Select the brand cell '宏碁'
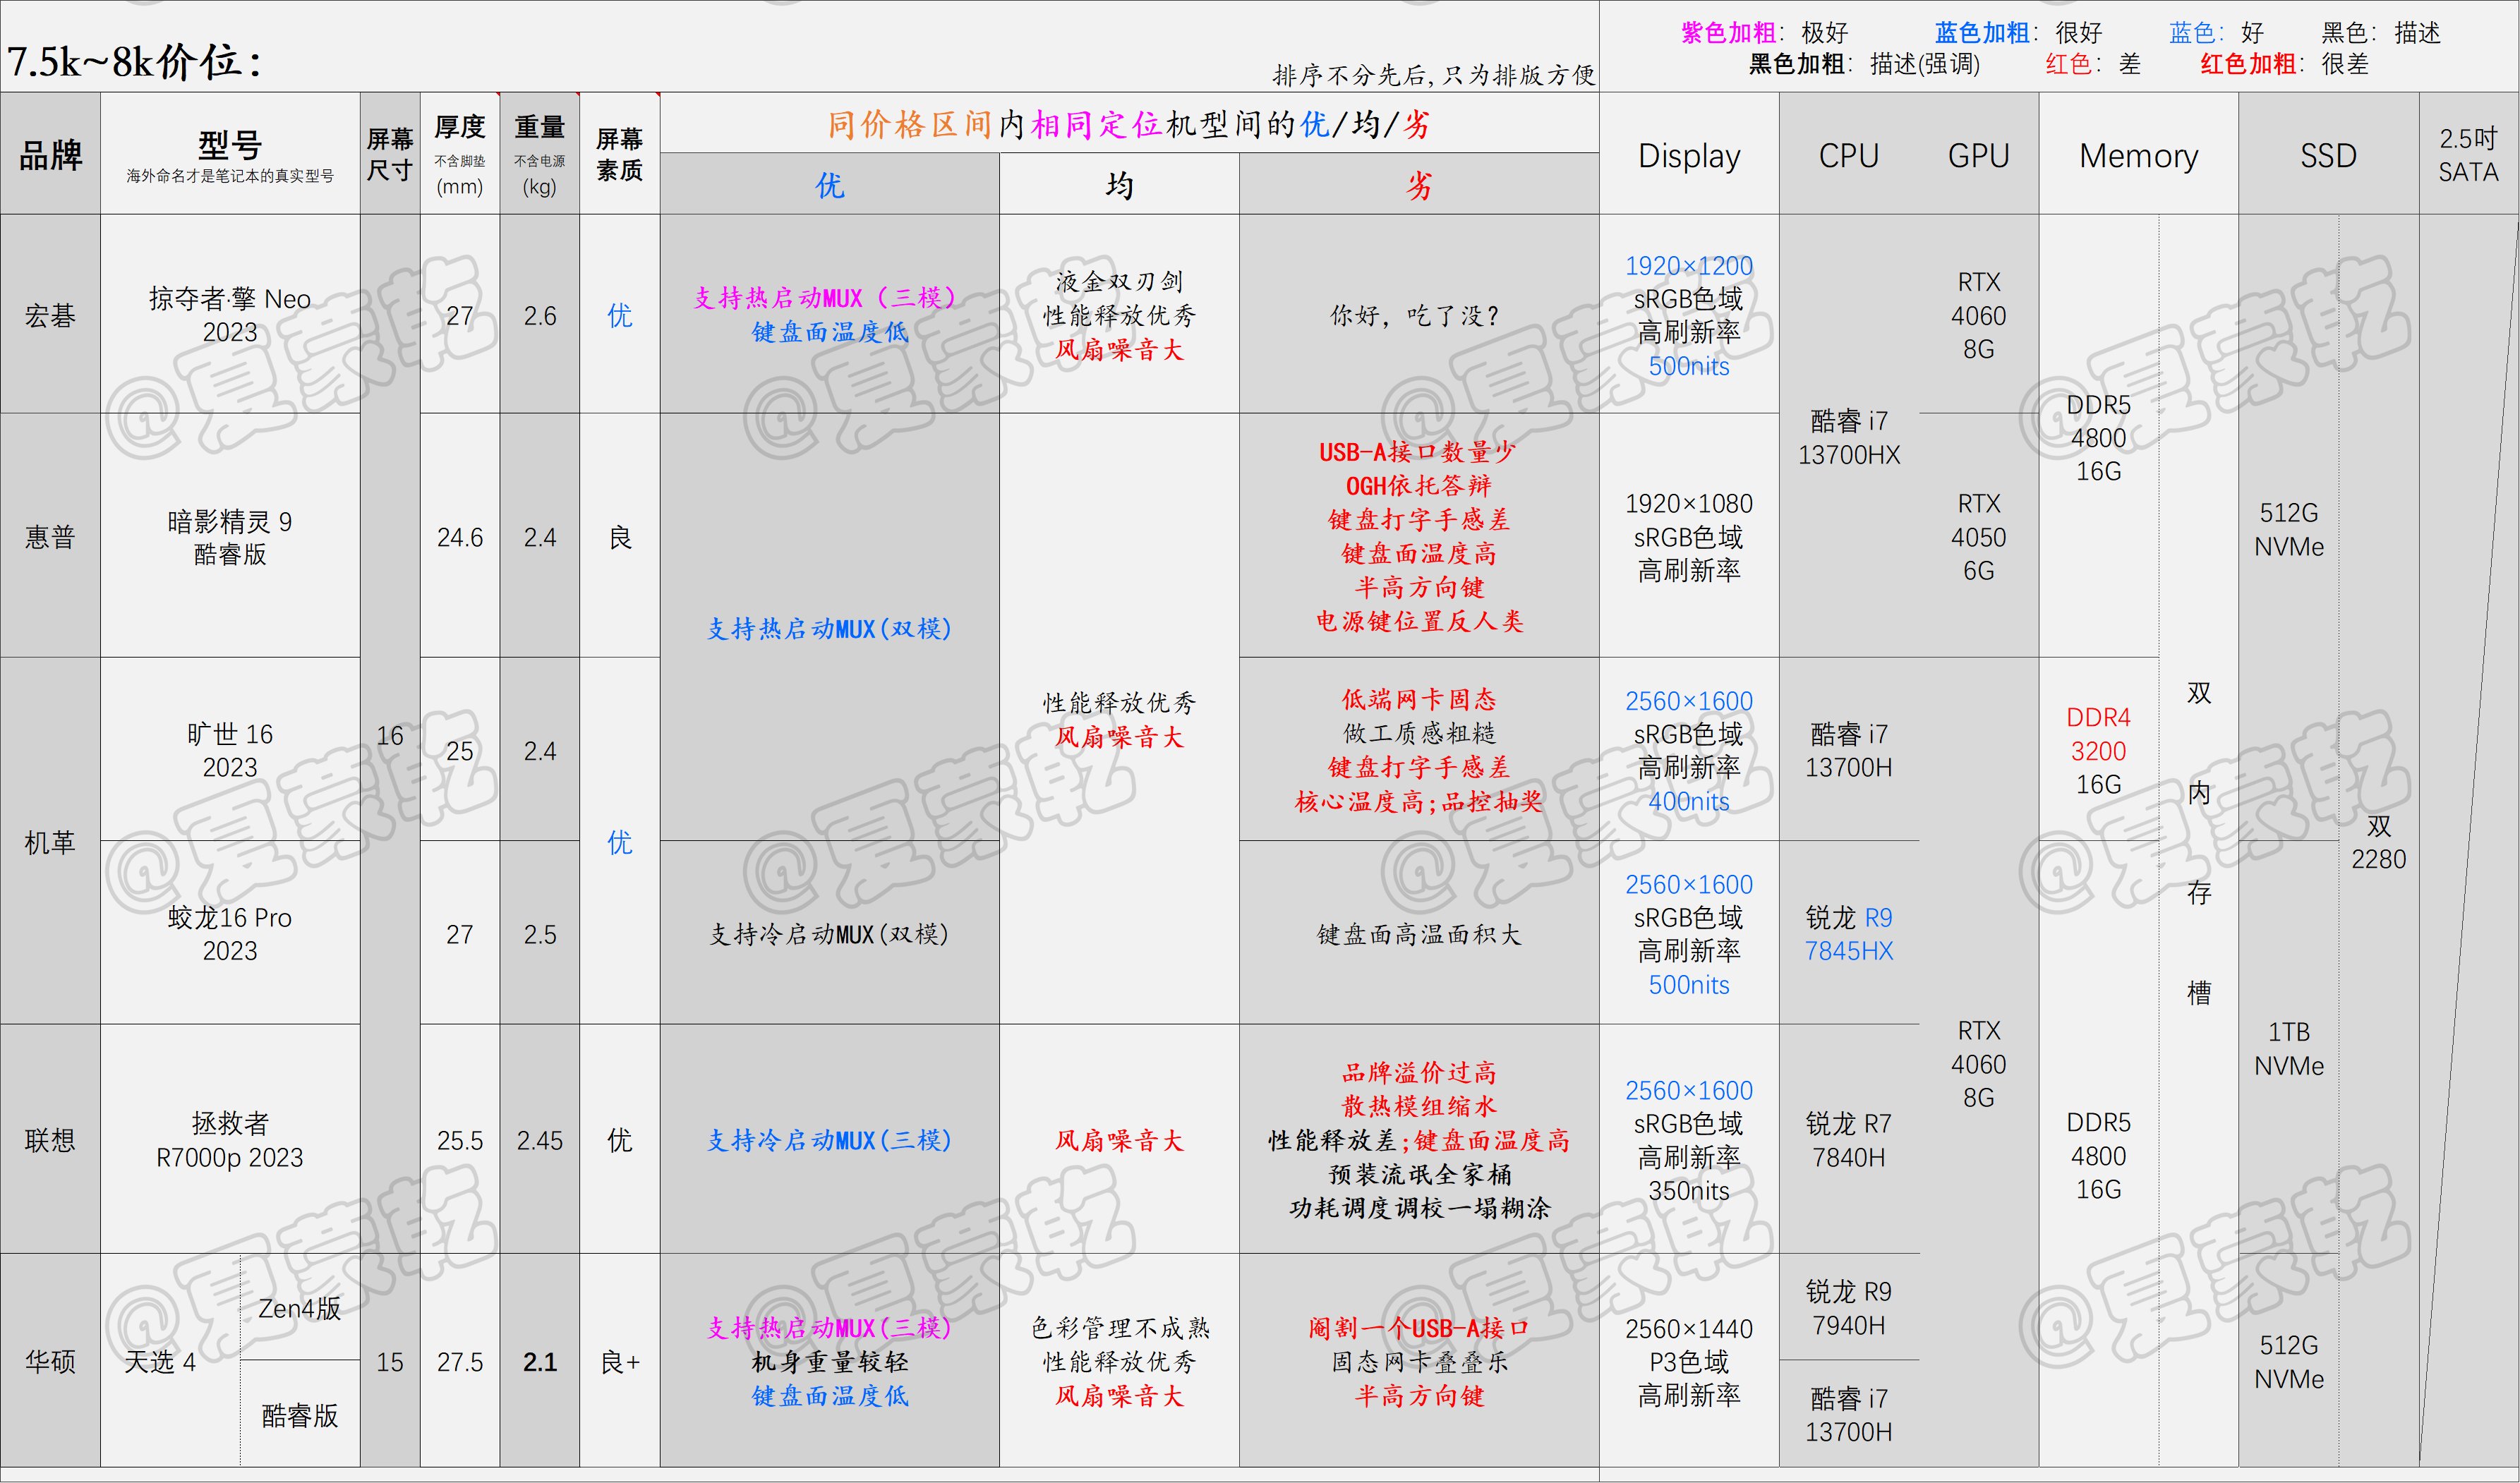 pos(50,315)
